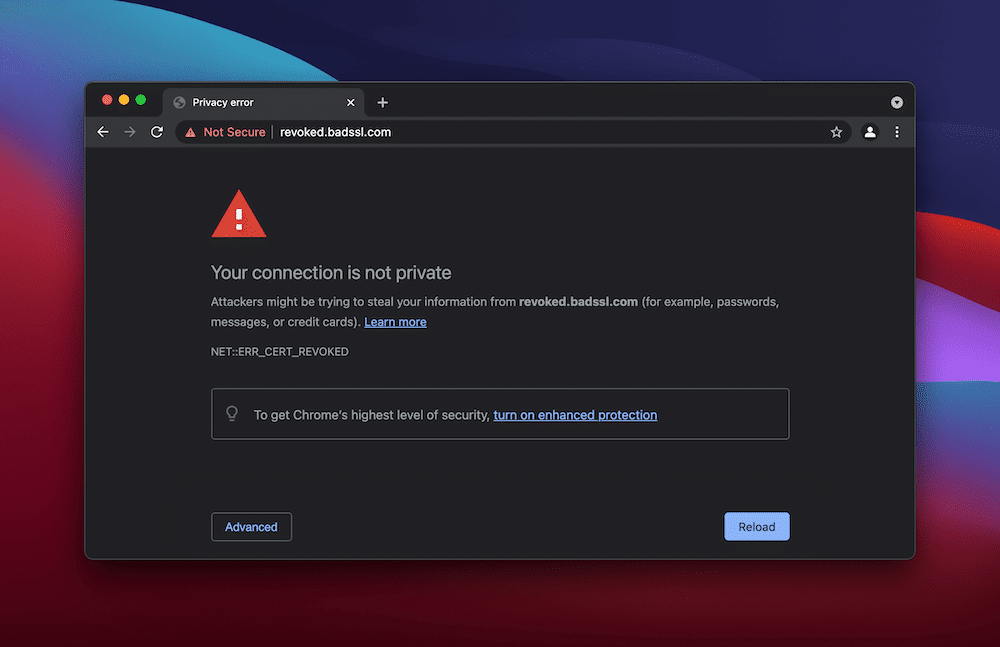This screenshot has width=1000, height=647.
Task: Click the lightbulb icon in the protection banner
Action: (x=232, y=413)
